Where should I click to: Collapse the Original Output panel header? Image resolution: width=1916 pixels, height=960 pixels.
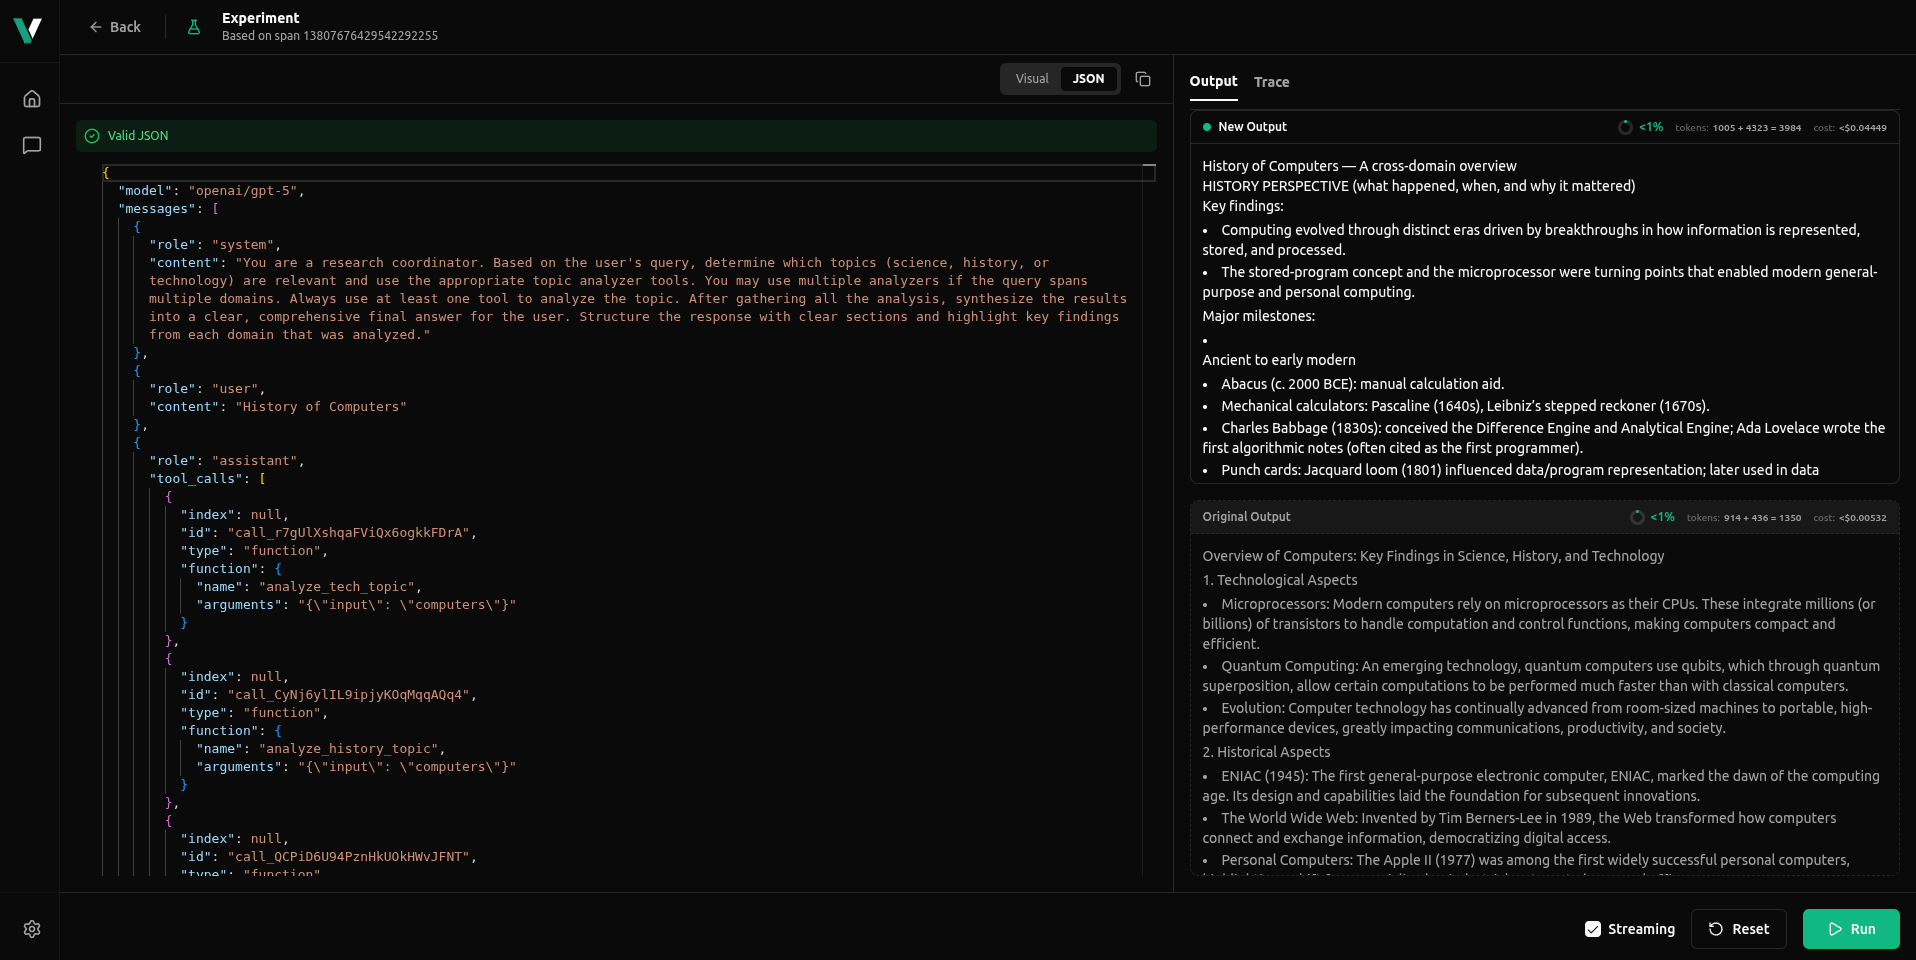pyautogui.click(x=1246, y=517)
